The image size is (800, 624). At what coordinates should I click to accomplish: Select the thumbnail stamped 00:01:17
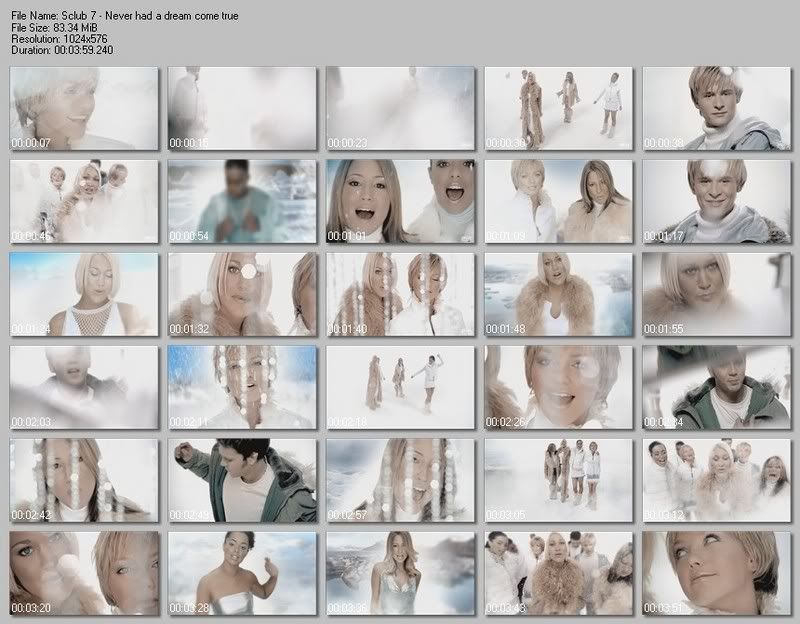click(x=717, y=202)
